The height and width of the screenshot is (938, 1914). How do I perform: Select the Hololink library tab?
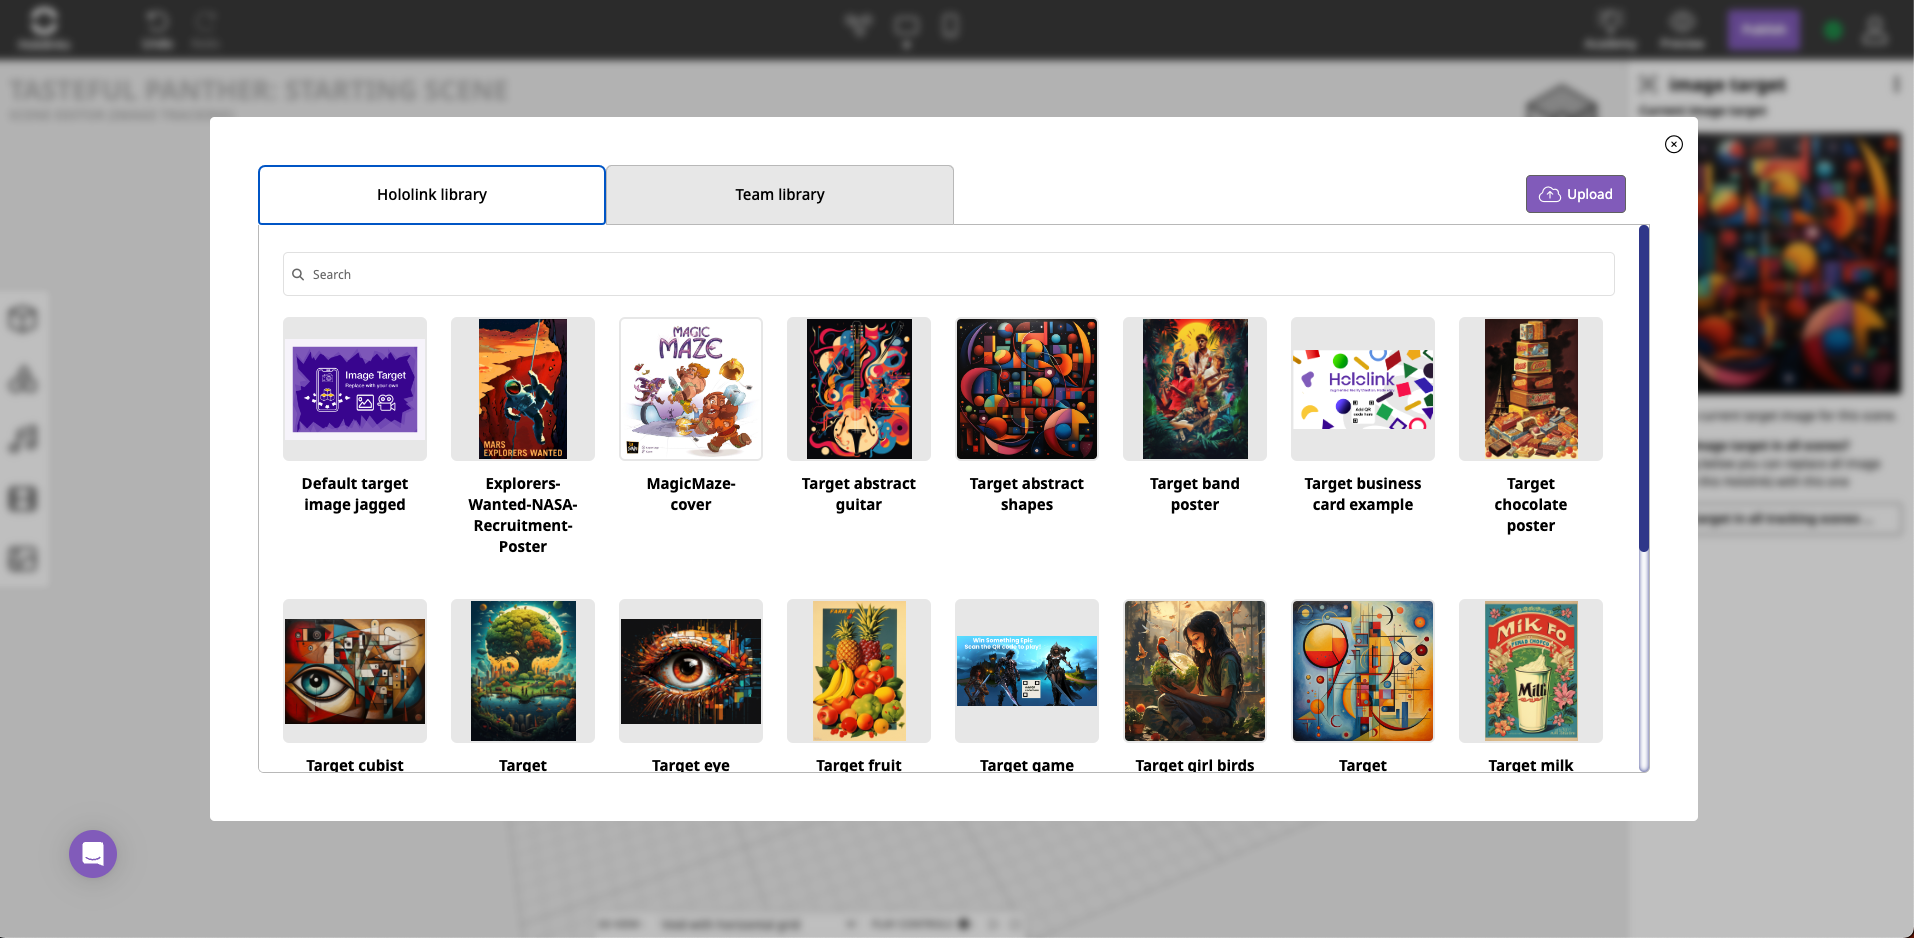432,195
